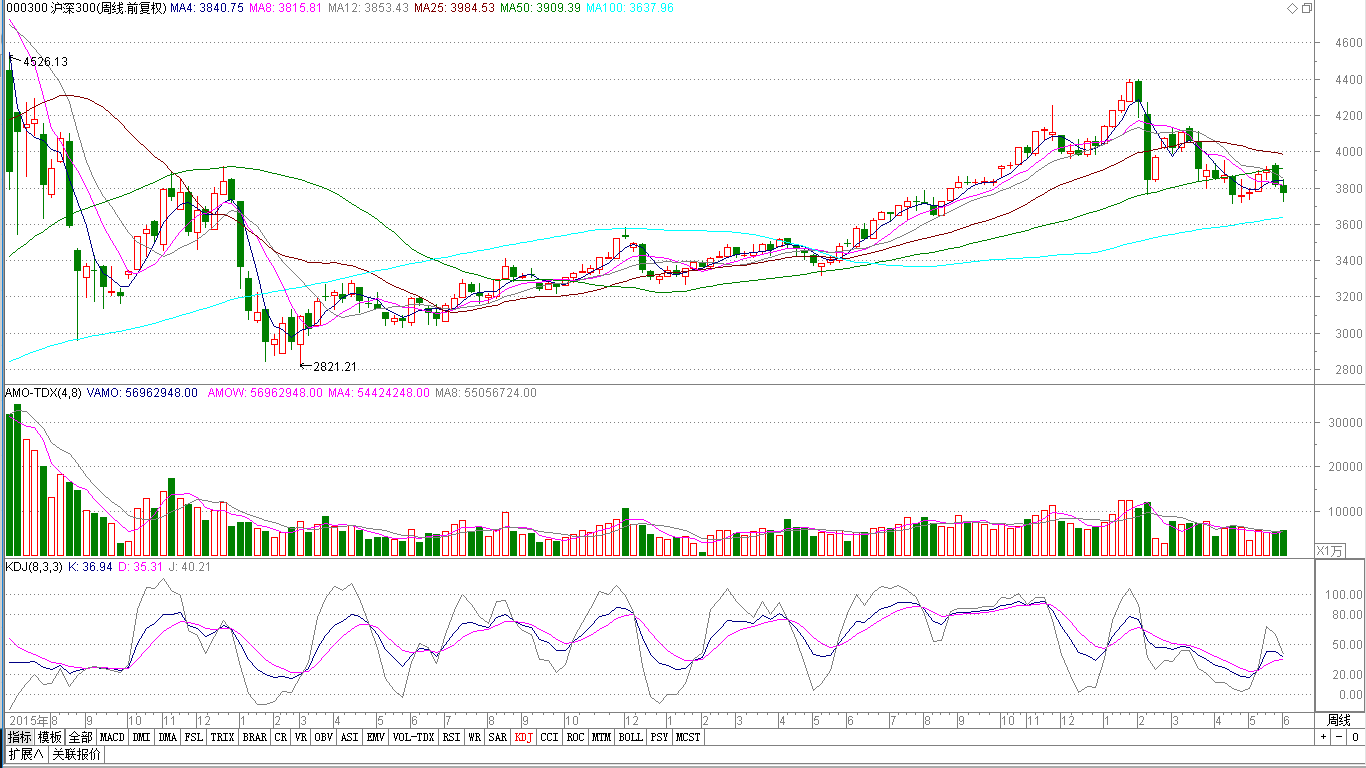Viewport: 1366px width, 768px height.
Task: Switch indicator to DMI
Action: (x=141, y=737)
